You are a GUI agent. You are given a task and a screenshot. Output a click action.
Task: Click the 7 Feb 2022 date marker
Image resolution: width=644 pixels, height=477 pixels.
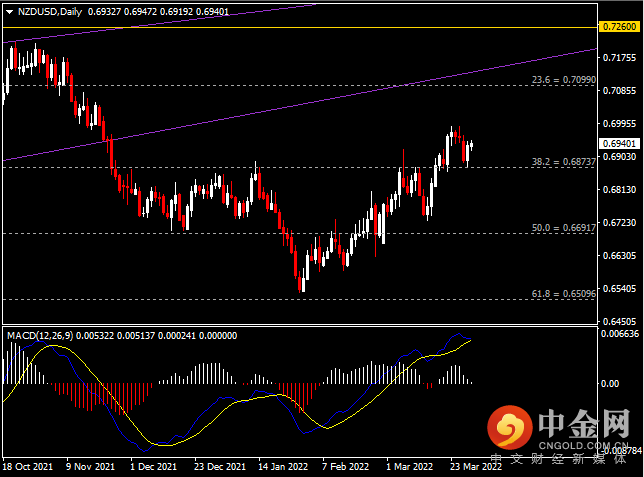coord(345,467)
